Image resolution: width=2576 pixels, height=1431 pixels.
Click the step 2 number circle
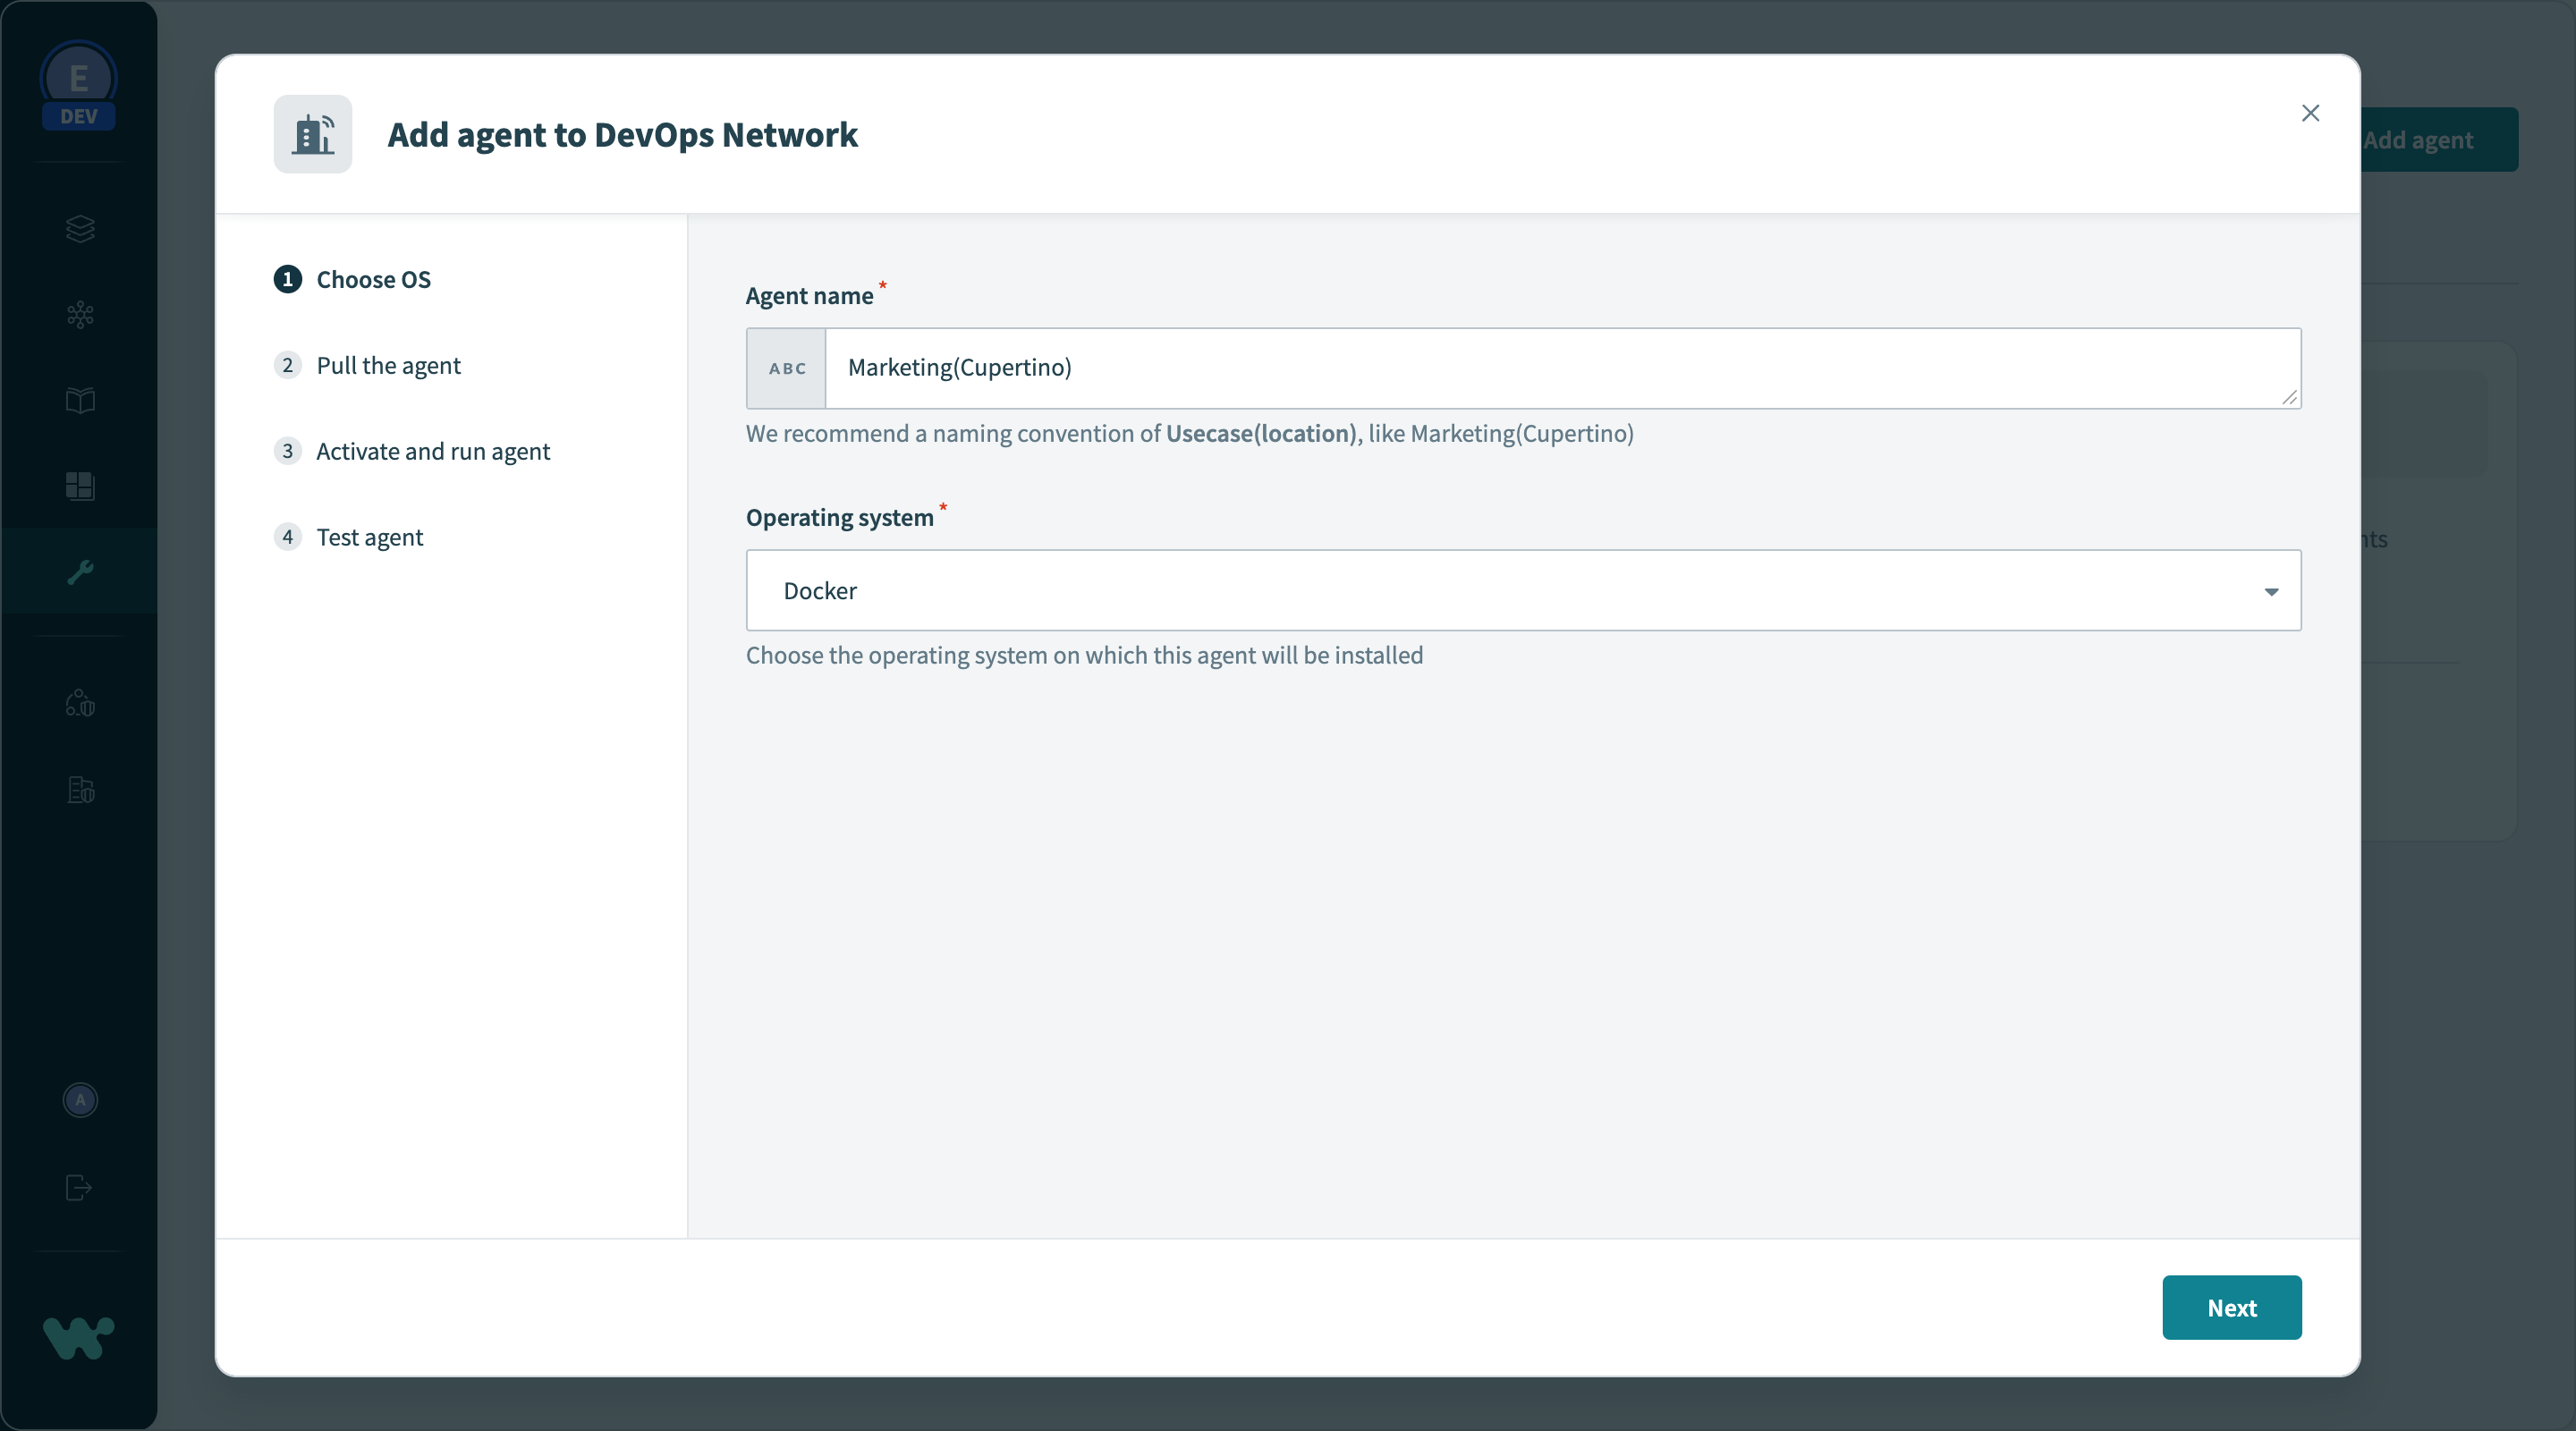tap(288, 365)
